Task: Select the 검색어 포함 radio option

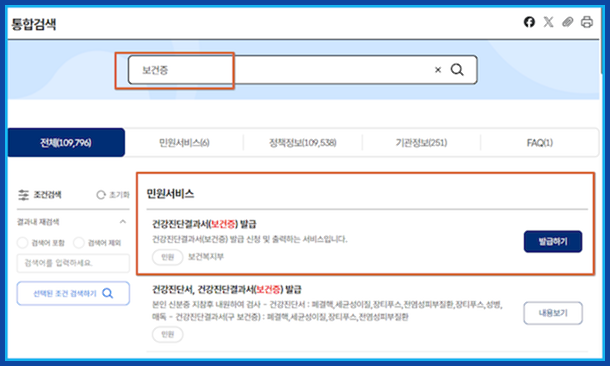Action: [23, 243]
